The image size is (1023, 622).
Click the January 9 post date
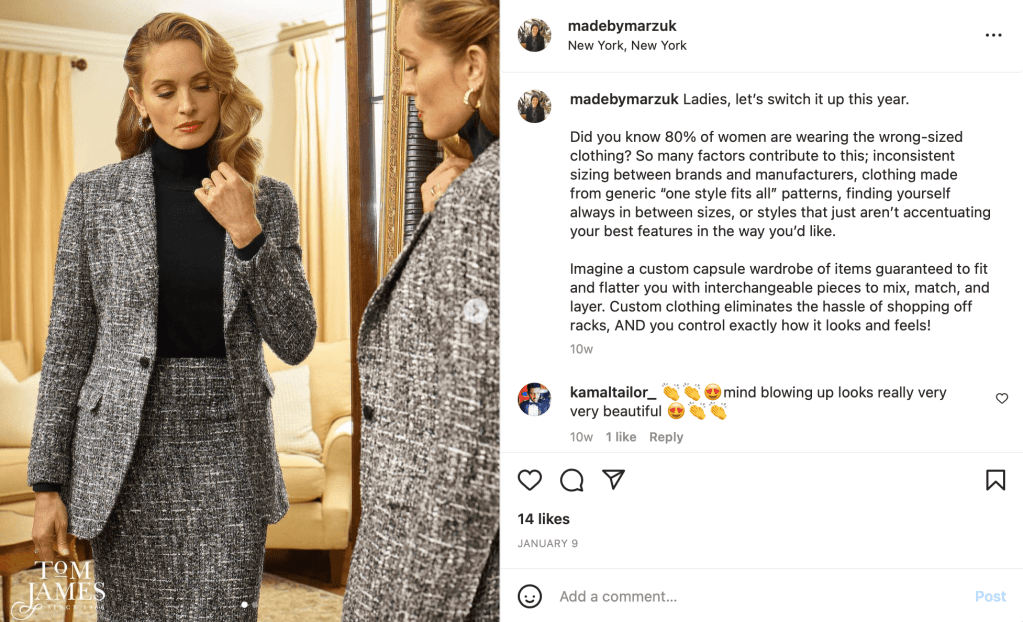click(x=548, y=544)
